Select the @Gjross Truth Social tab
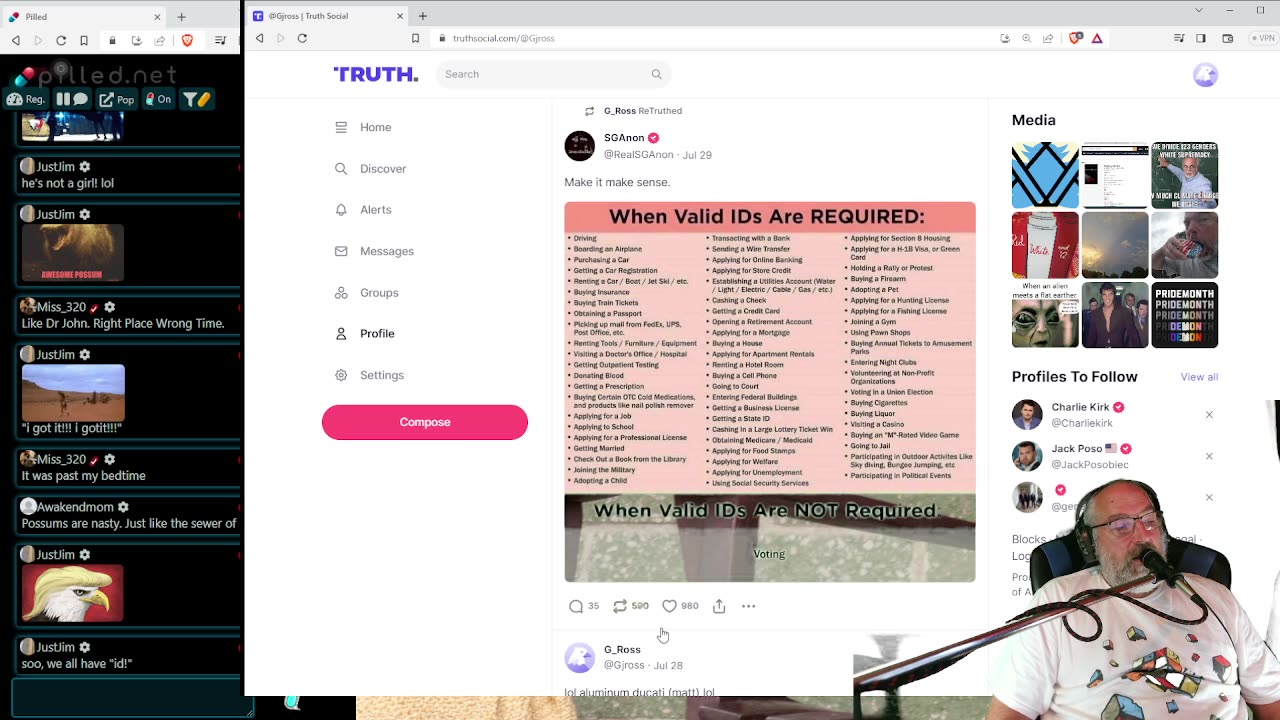Viewport: 1280px width, 720px height. [x=328, y=16]
